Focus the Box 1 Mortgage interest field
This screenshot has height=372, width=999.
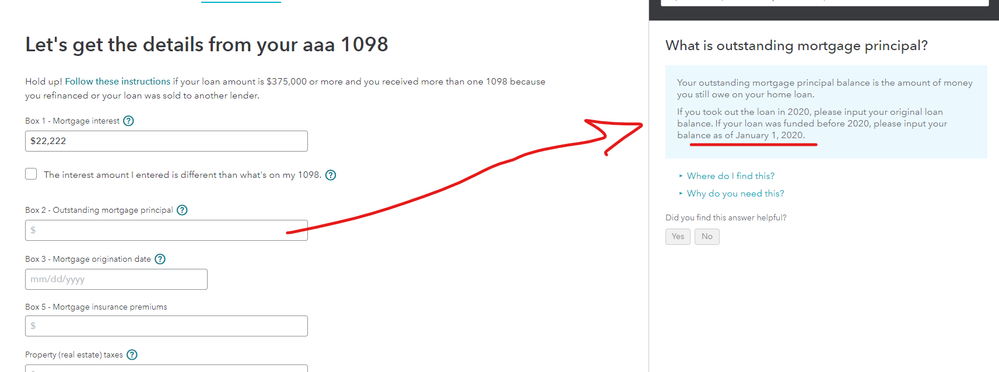click(x=166, y=141)
